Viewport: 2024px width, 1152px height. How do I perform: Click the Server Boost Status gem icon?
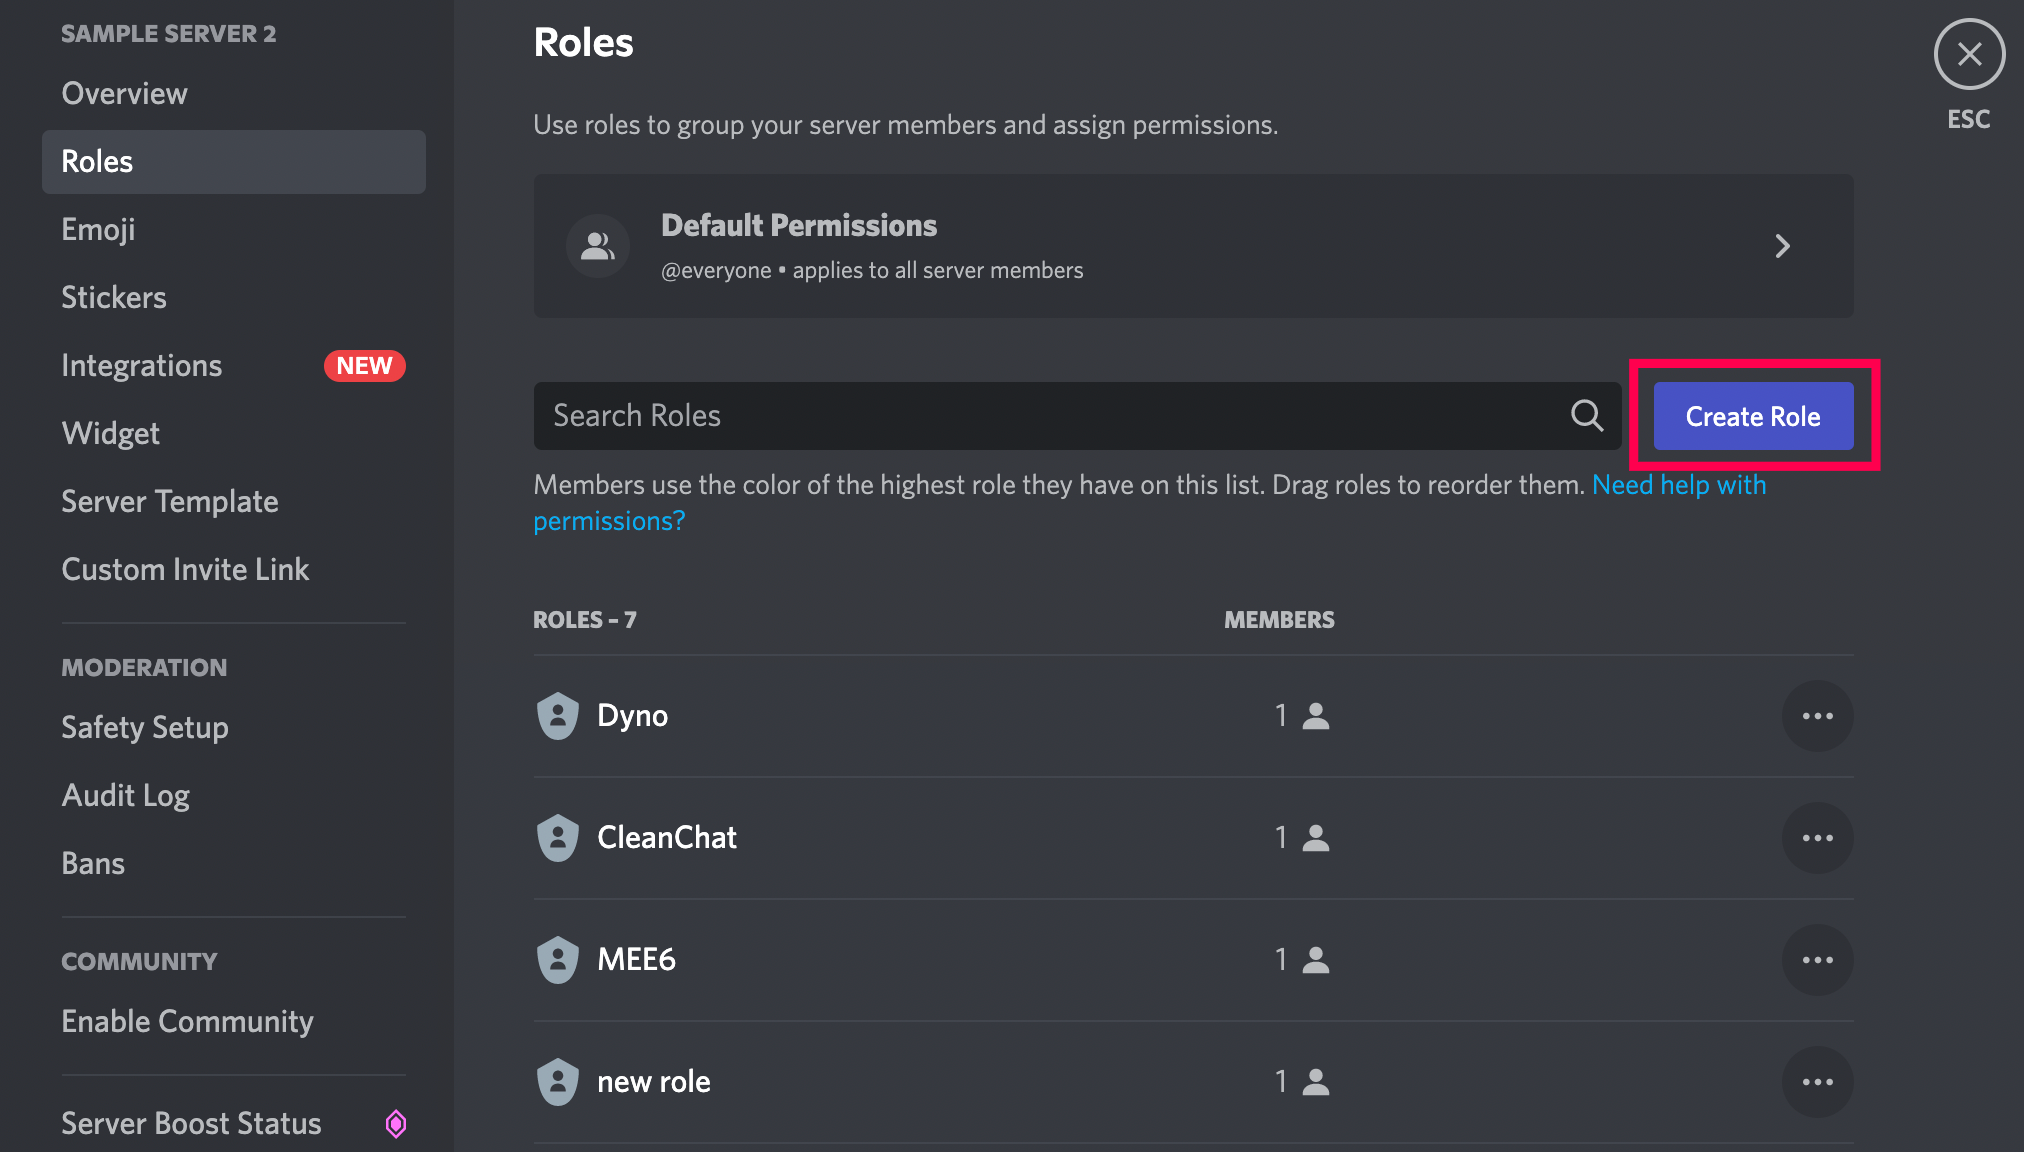pos(396,1124)
